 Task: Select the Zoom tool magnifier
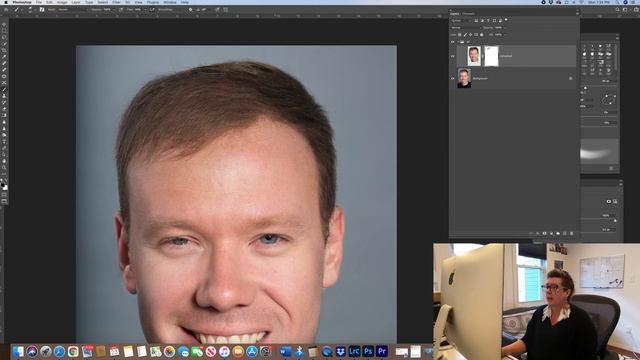[x=4, y=167]
